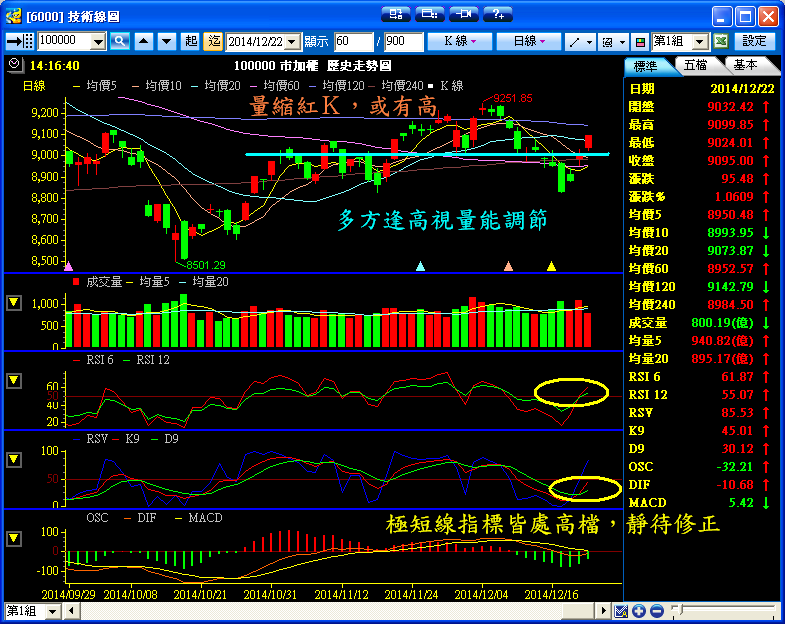Click the zoom-out minus icon at bottom

[x=656, y=611]
